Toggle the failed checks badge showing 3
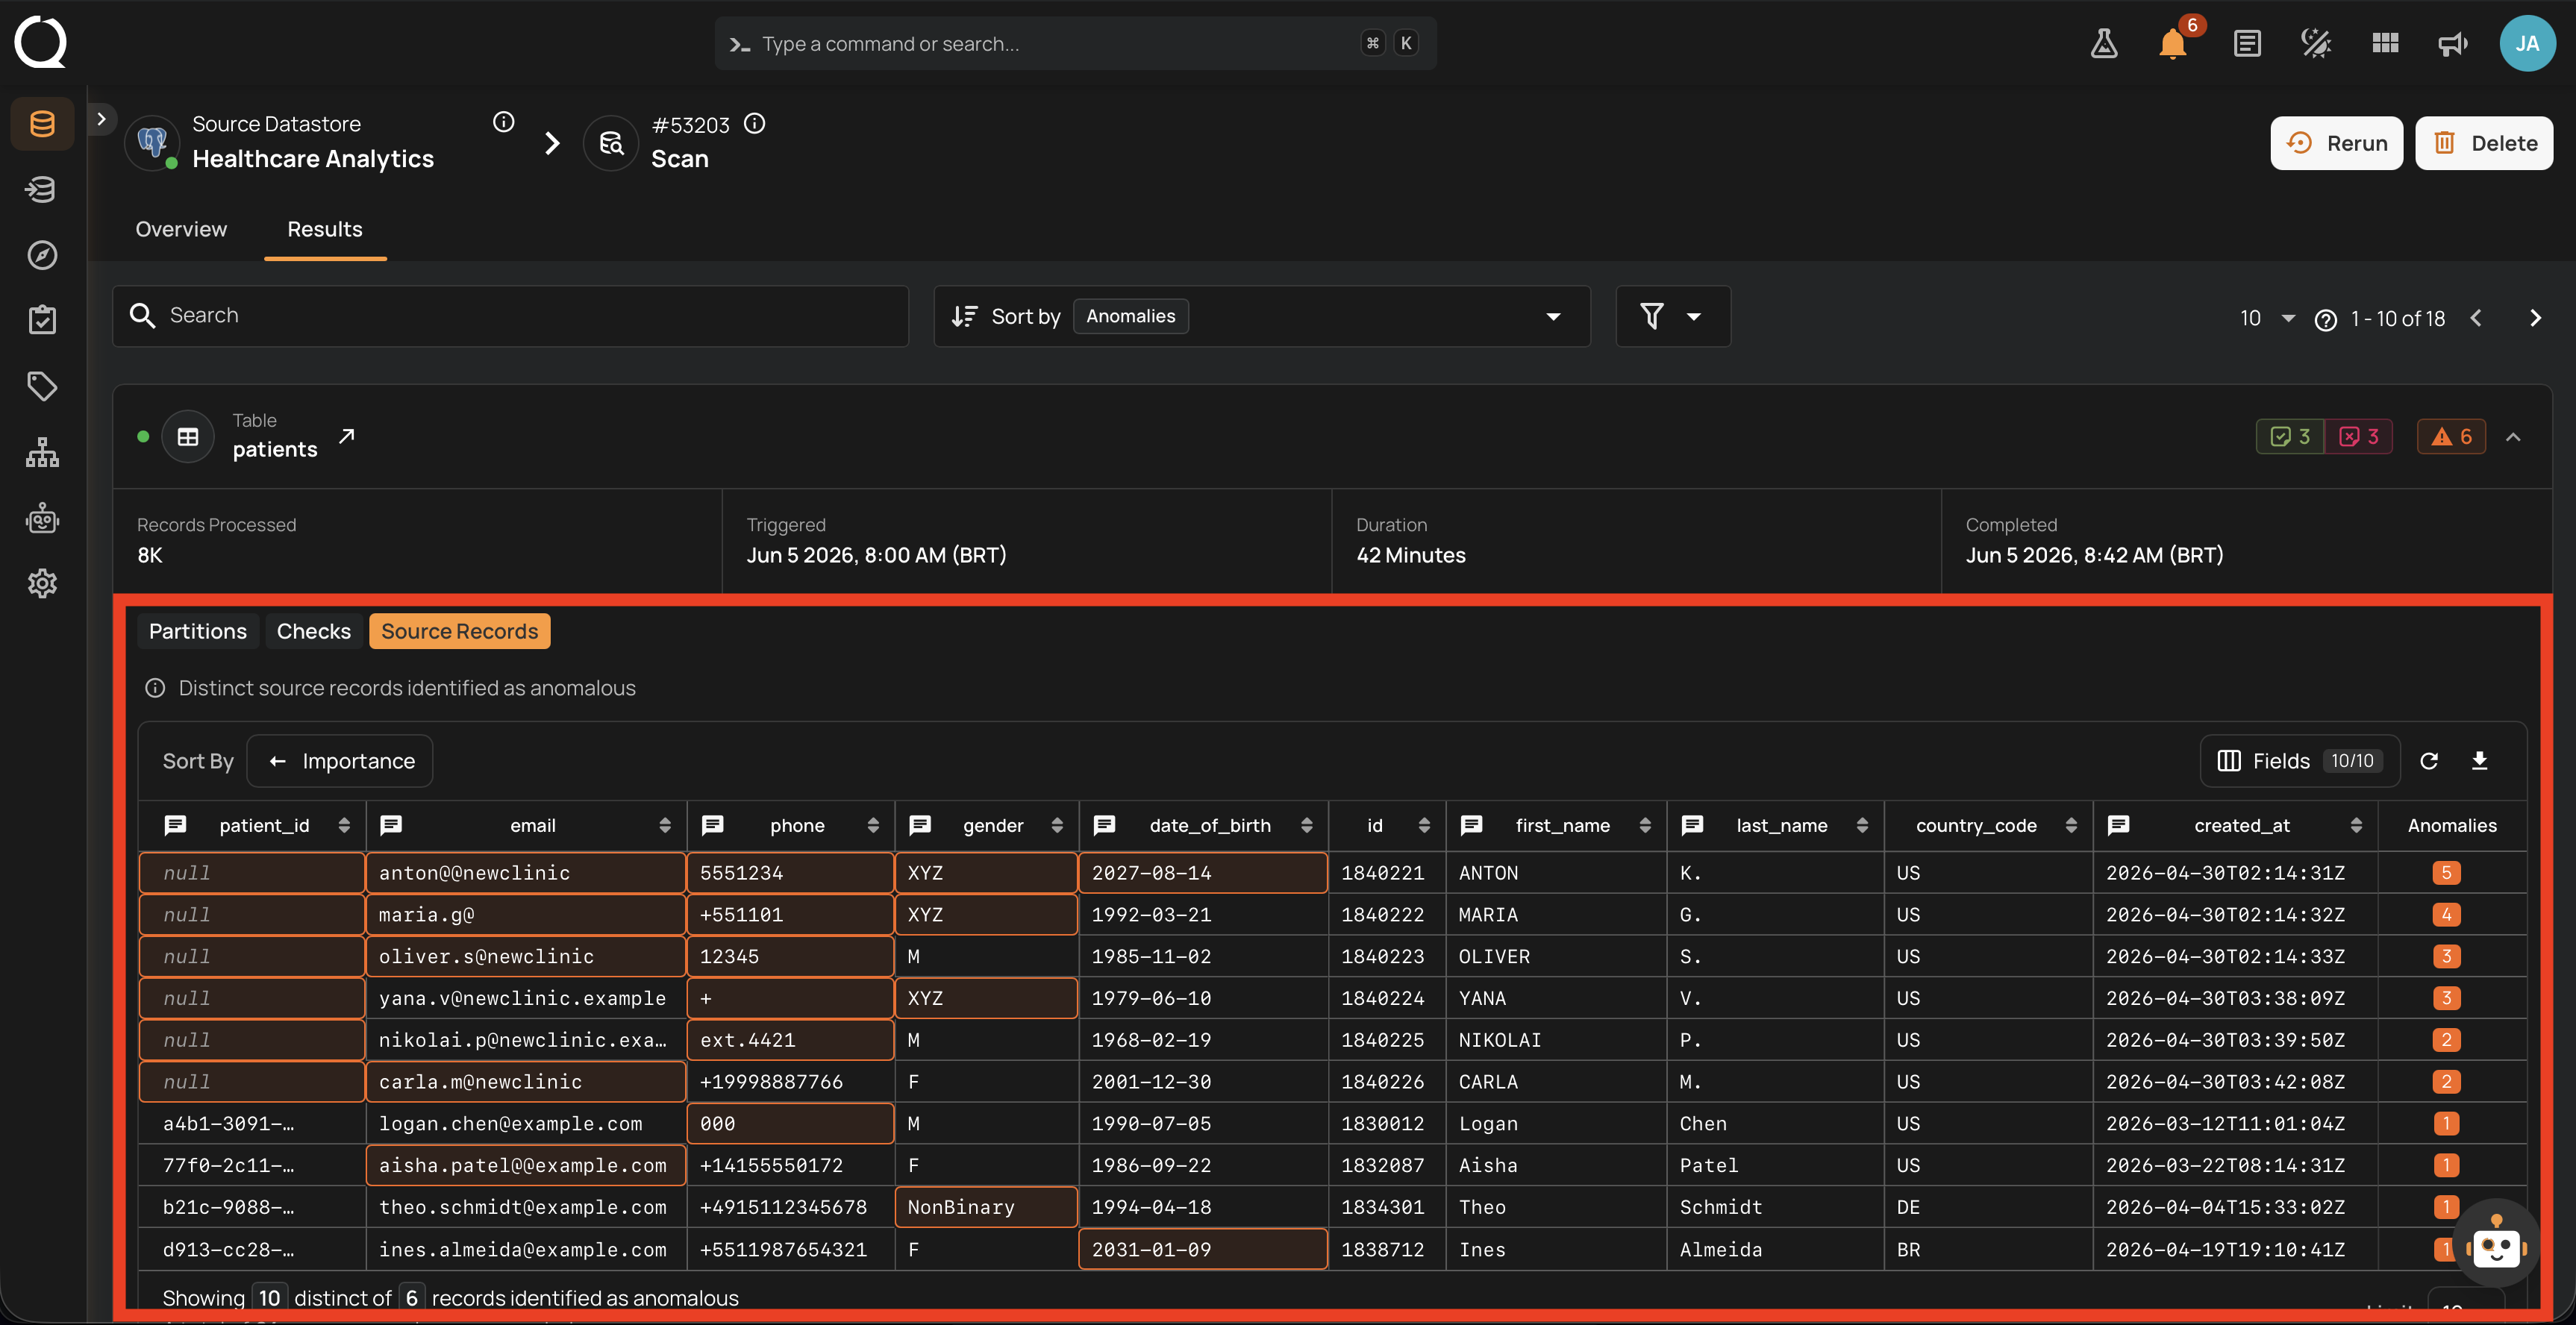Image resolution: width=2576 pixels, height=1325 pixels. pos(2359,437)
